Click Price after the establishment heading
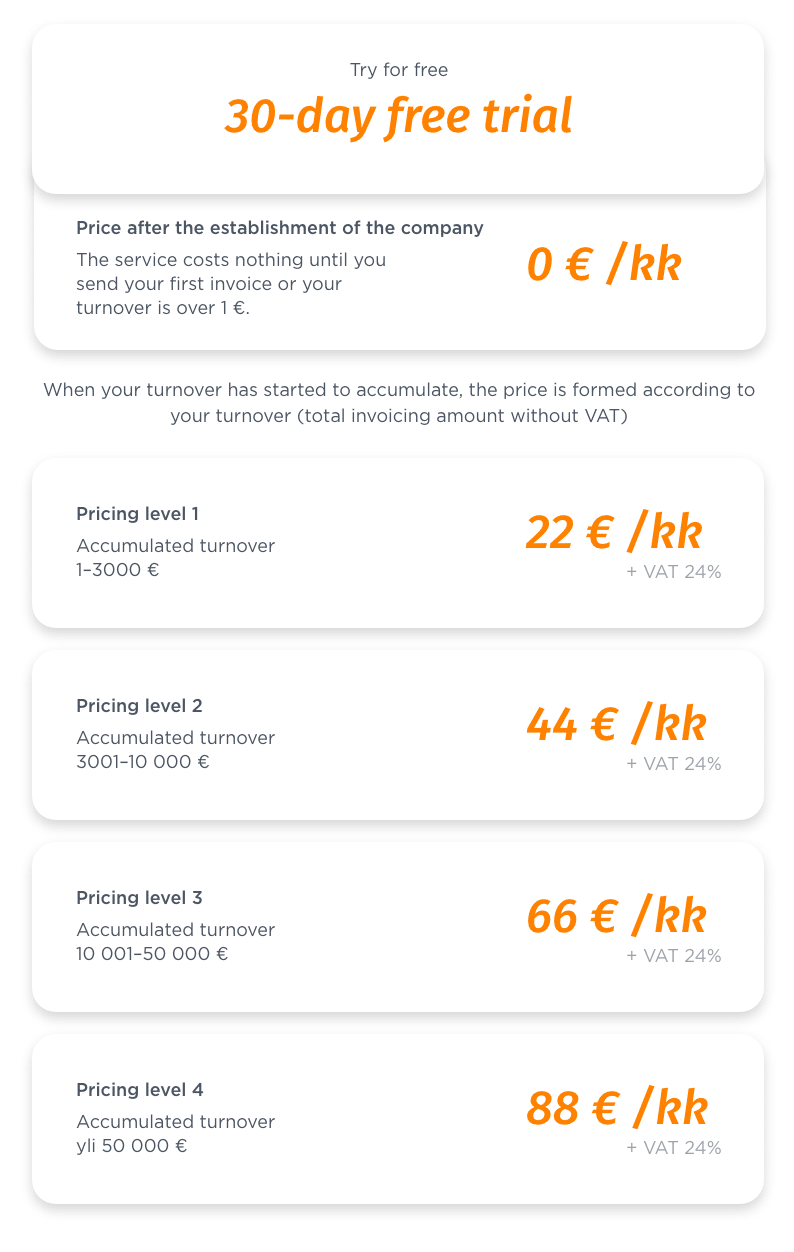 280,228
